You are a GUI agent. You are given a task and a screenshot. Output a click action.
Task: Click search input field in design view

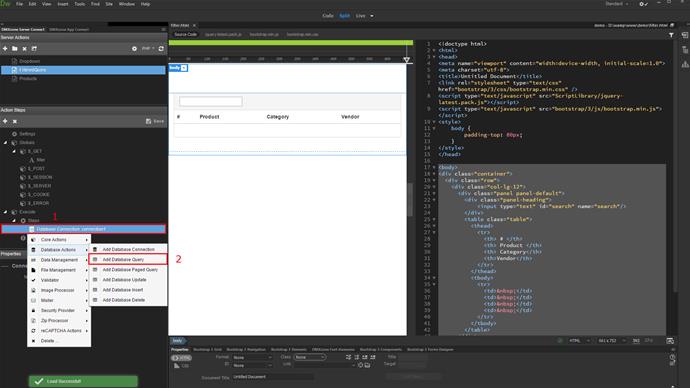tap(211, 102)
